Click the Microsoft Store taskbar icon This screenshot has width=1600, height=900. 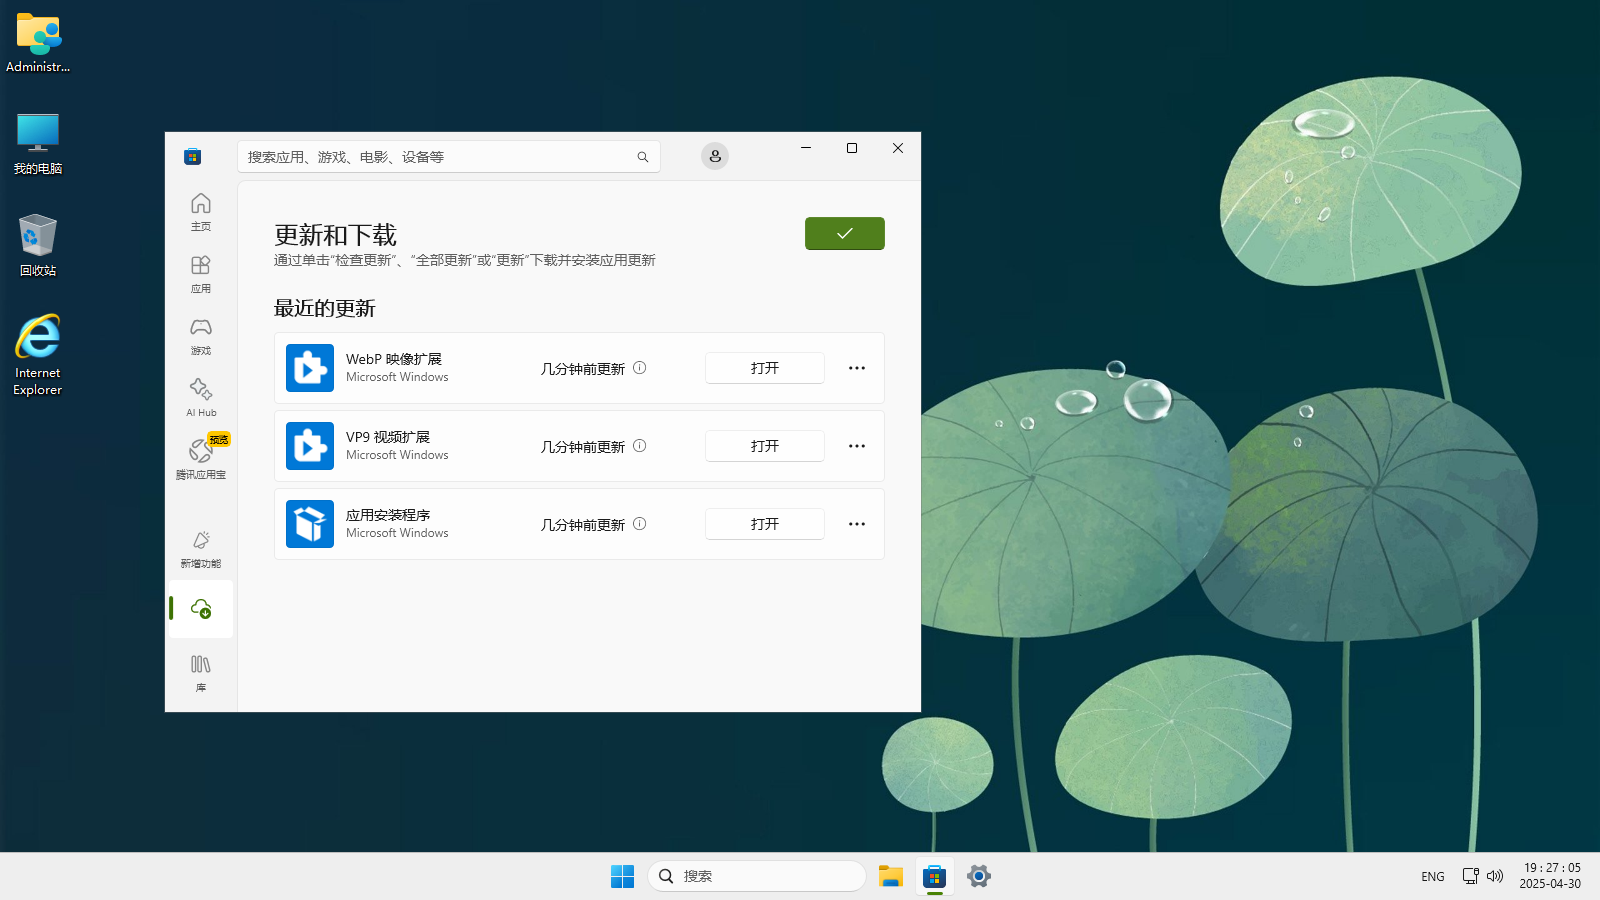935,876
